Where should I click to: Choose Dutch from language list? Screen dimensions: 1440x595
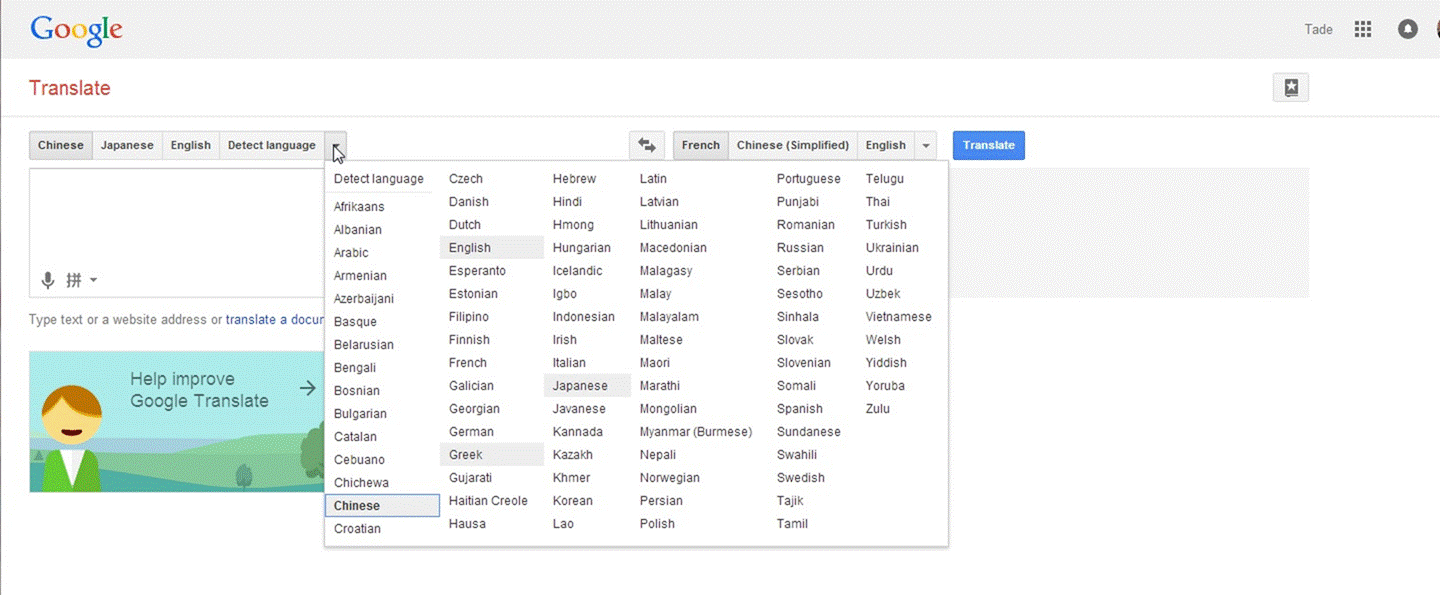pos(465,225)
